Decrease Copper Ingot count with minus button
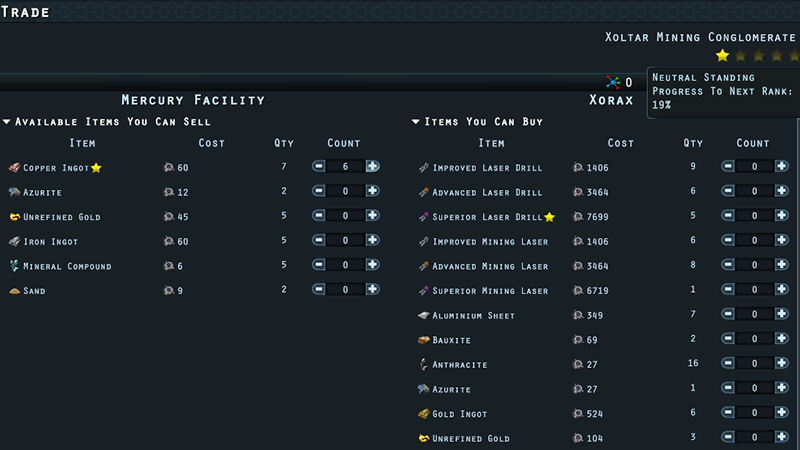The image size is (800, 450). tap(319, 167)
